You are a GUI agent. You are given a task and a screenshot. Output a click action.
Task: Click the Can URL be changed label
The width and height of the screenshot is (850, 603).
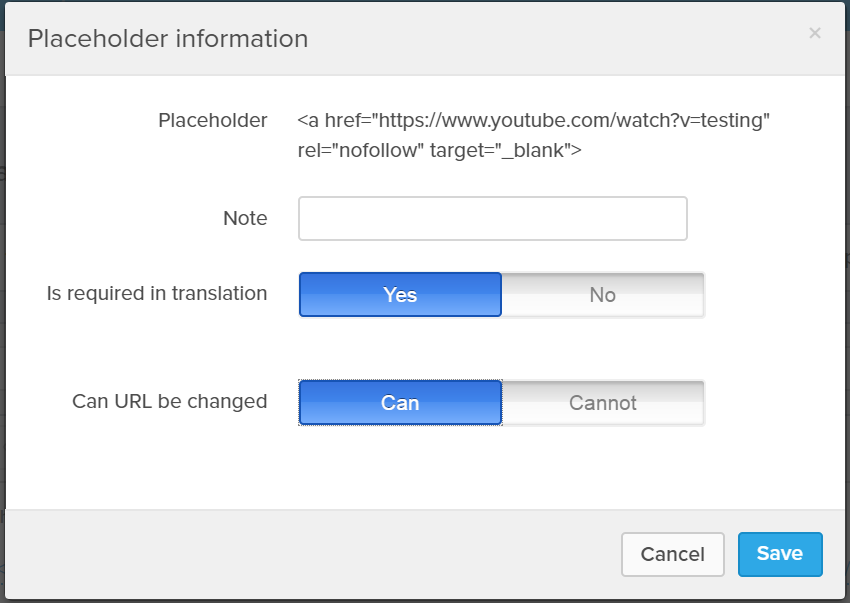coord(170,401)
